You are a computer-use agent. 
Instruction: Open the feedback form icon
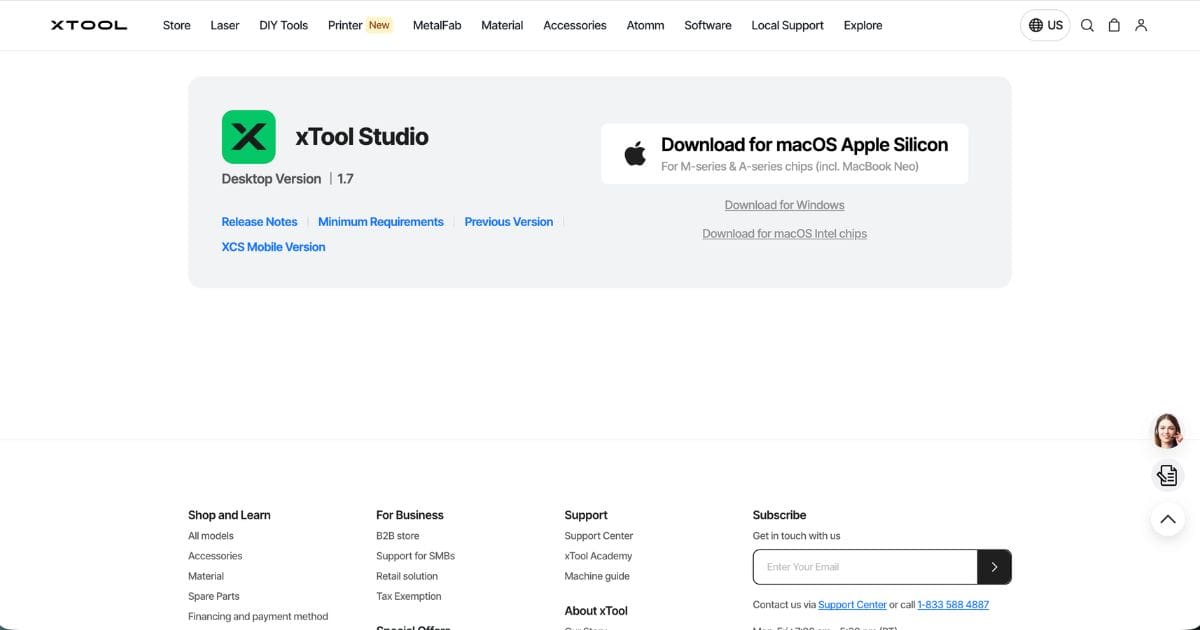tap(1167, 475)
